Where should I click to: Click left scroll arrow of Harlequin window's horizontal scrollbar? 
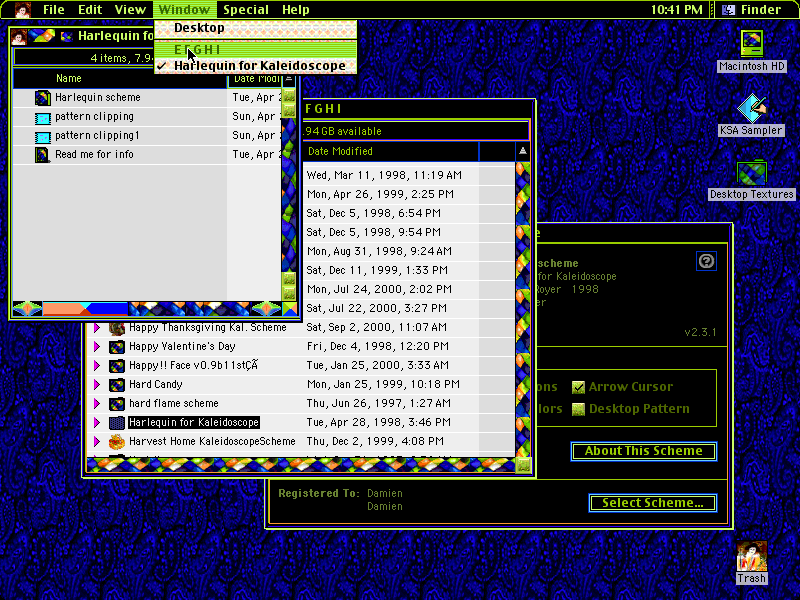point(27,309)
